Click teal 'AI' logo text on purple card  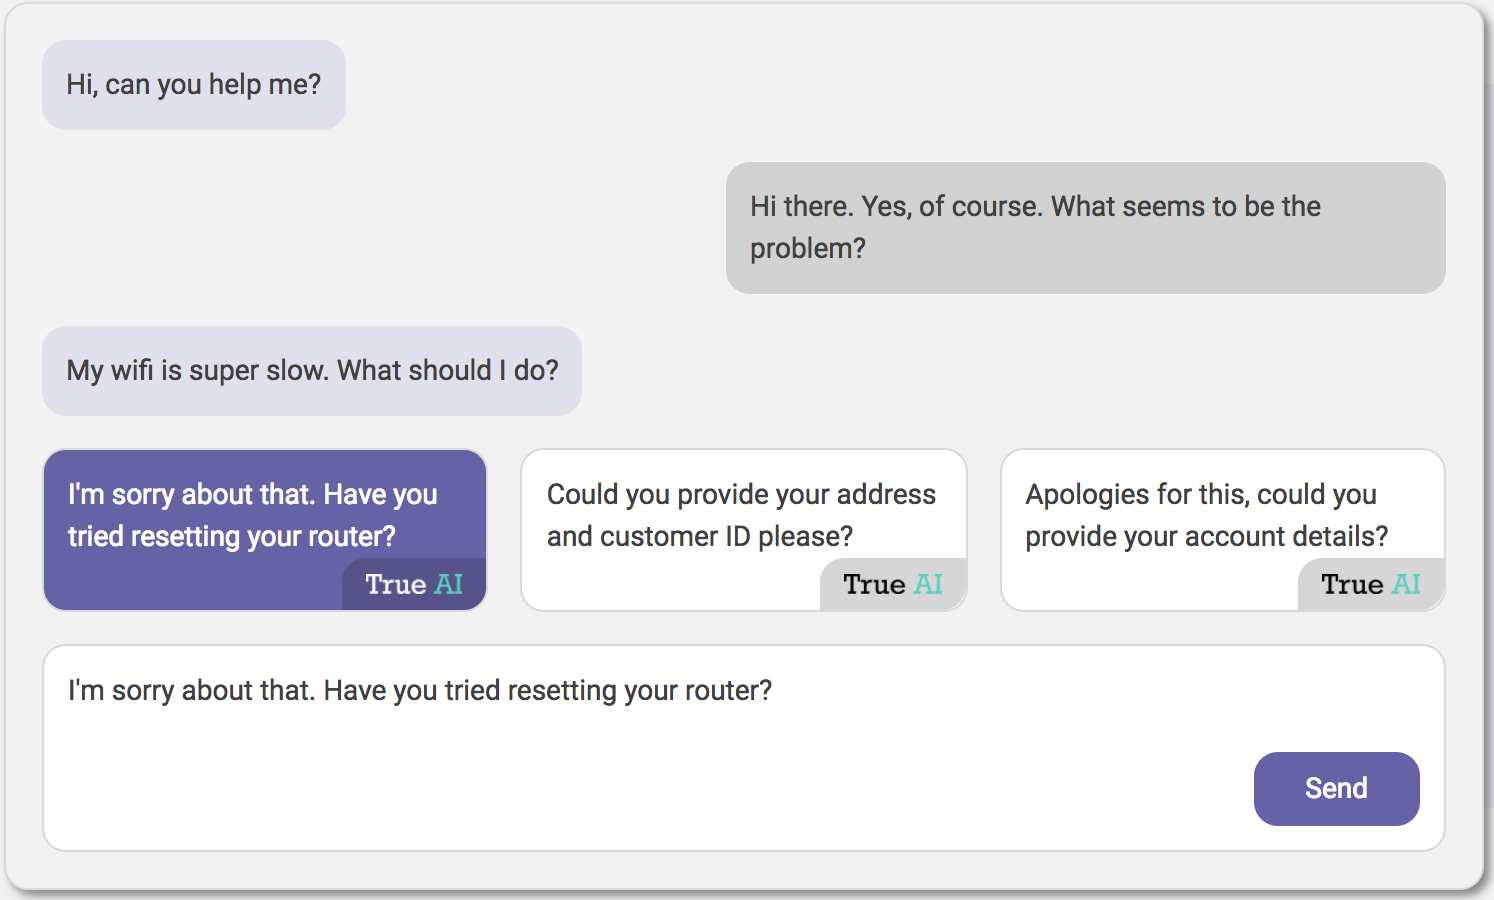pyautogui.click(x=449, y=584)
